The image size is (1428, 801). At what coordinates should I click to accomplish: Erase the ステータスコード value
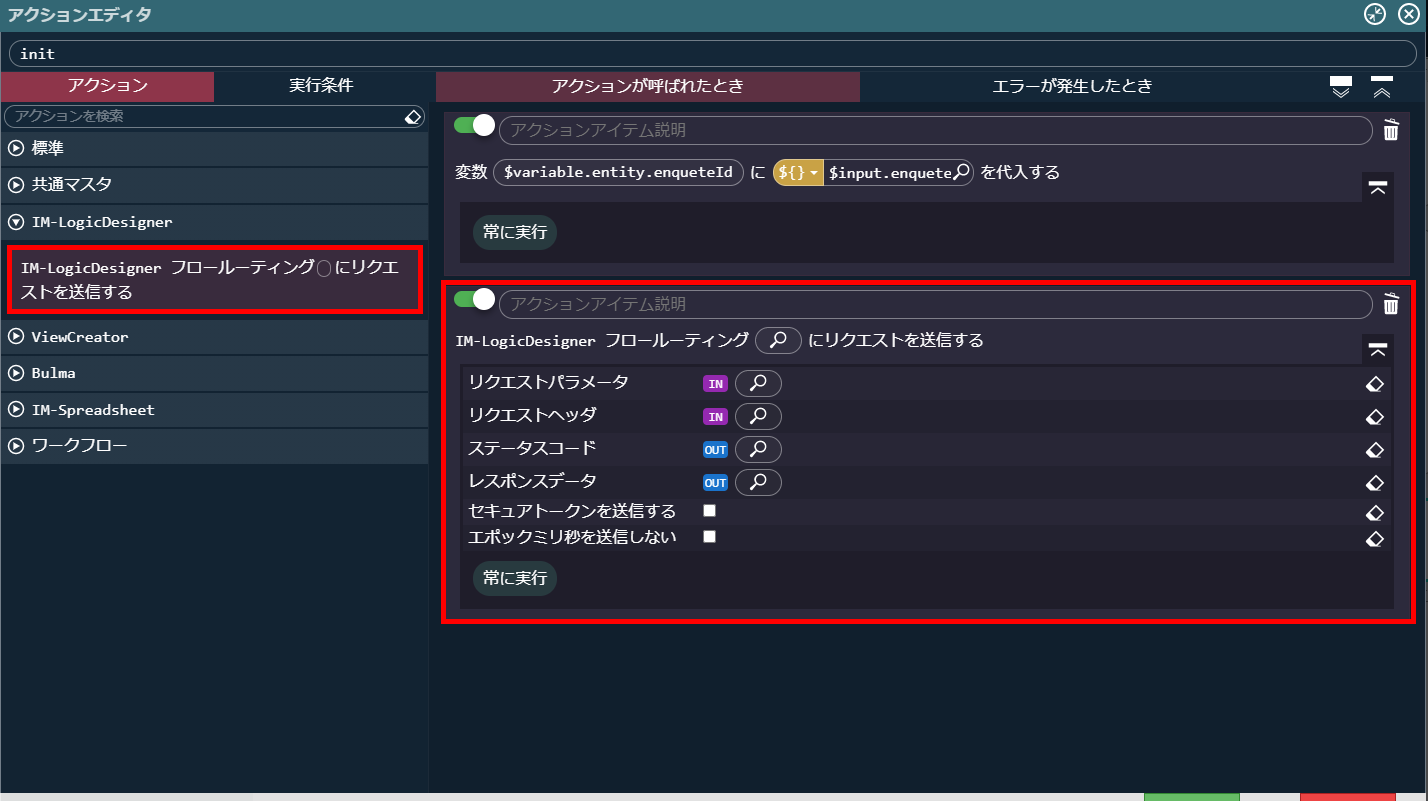point(1374,450)
